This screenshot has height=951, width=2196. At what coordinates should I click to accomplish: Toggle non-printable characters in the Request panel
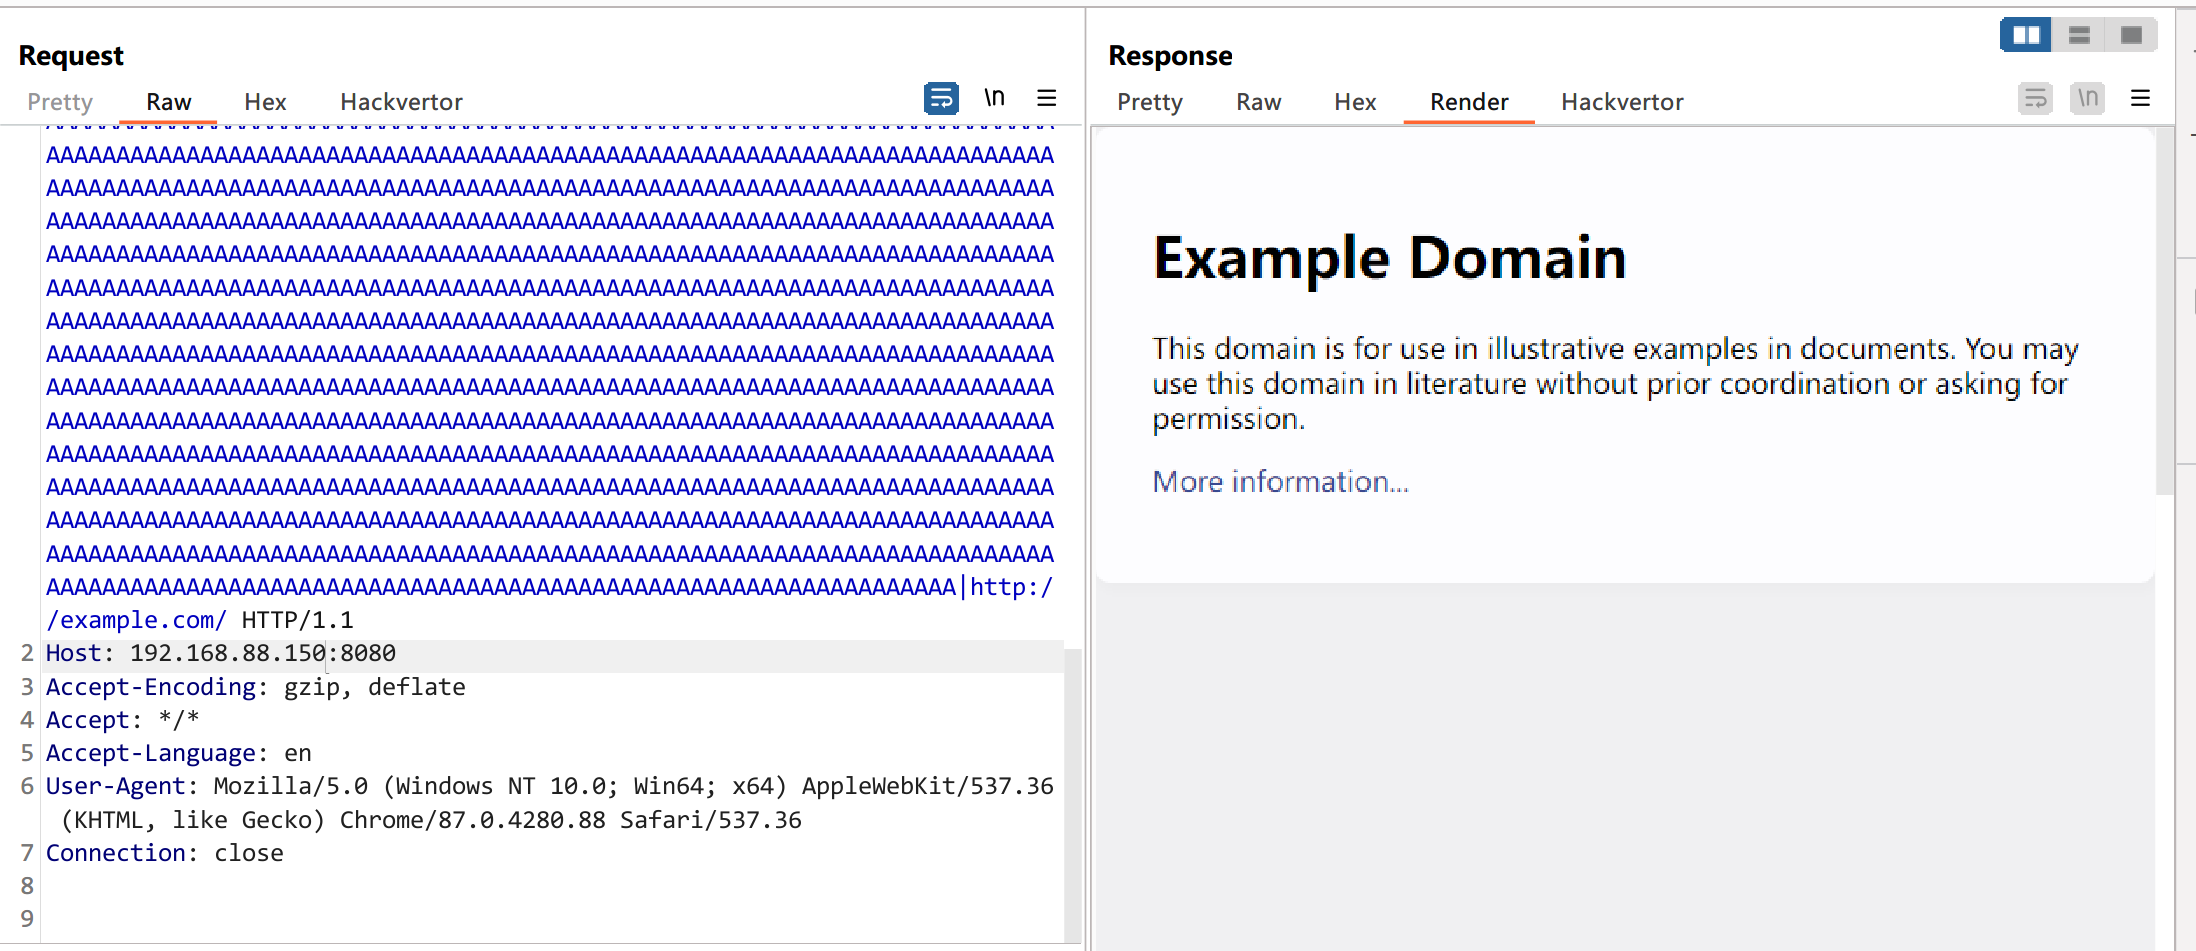point(994,98)
